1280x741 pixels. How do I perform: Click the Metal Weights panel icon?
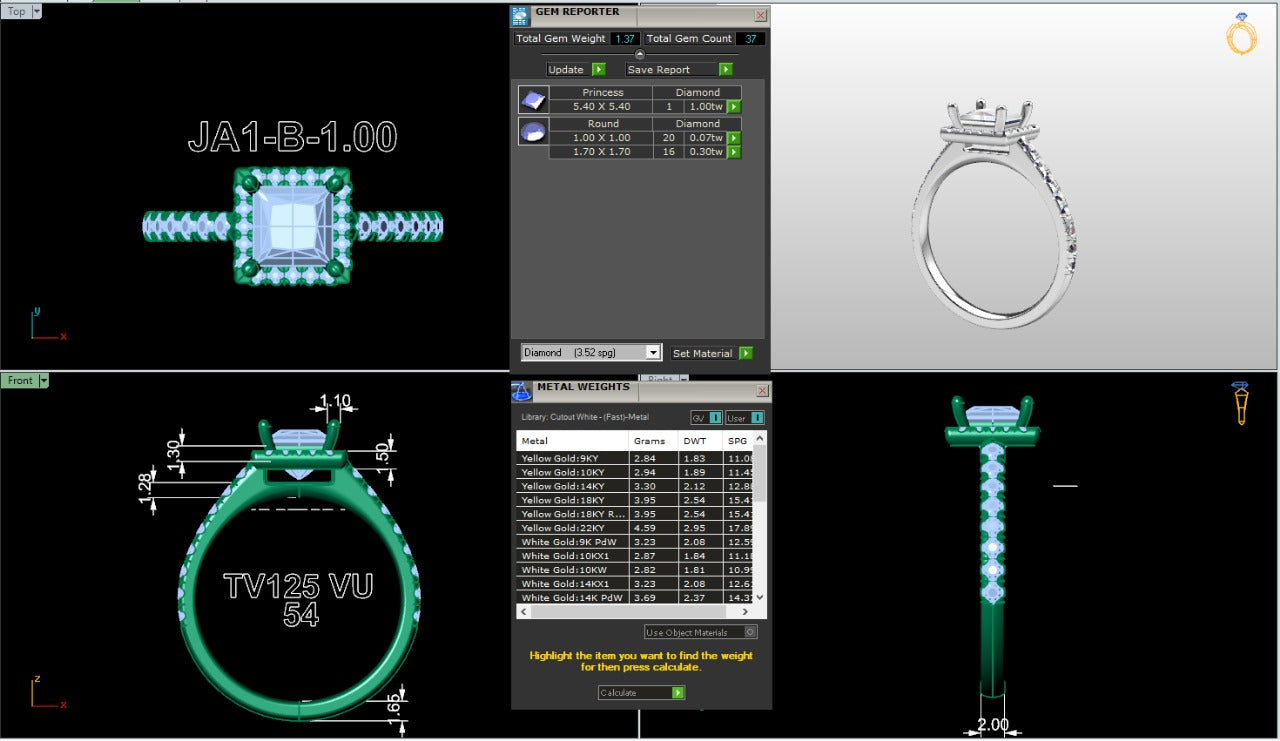521,391
